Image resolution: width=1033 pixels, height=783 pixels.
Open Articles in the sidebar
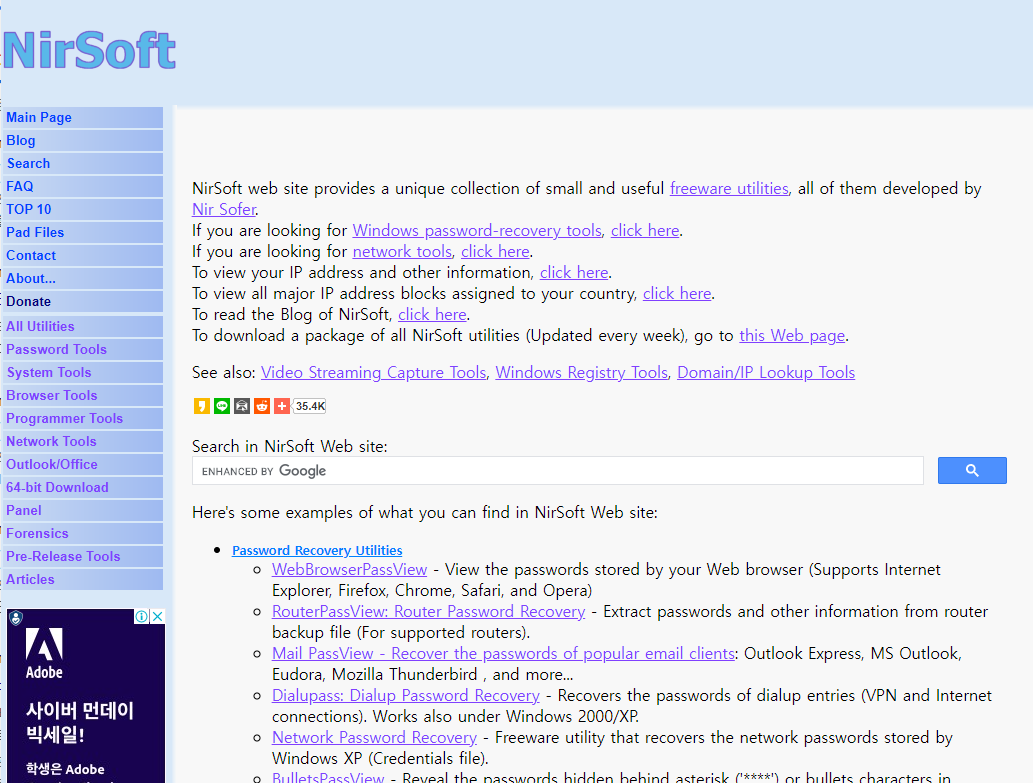[x=83, y=580]
